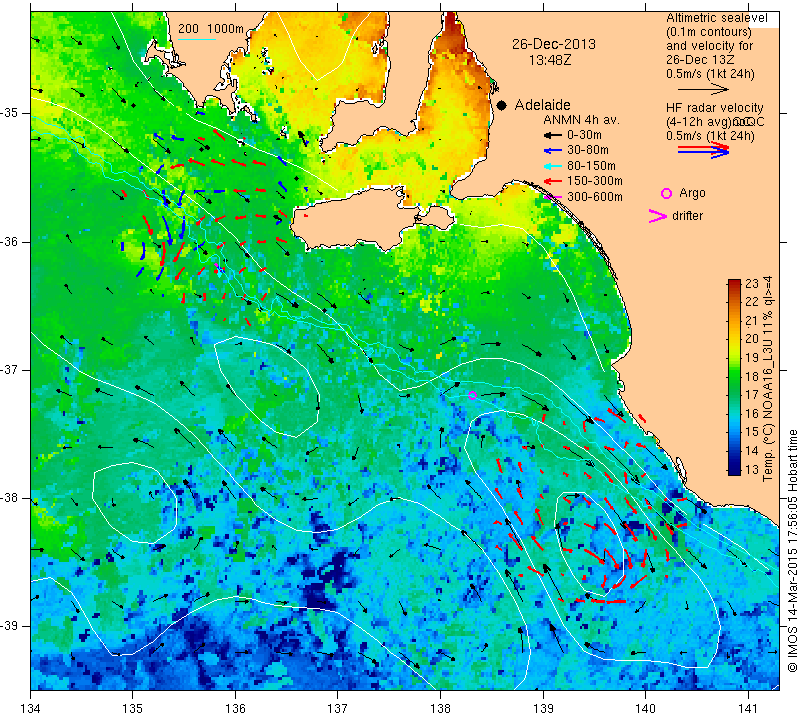This screenshot has height=720, width=800.
Task: Click the 18 degree colorbar tick label
Action: (752, 377)
